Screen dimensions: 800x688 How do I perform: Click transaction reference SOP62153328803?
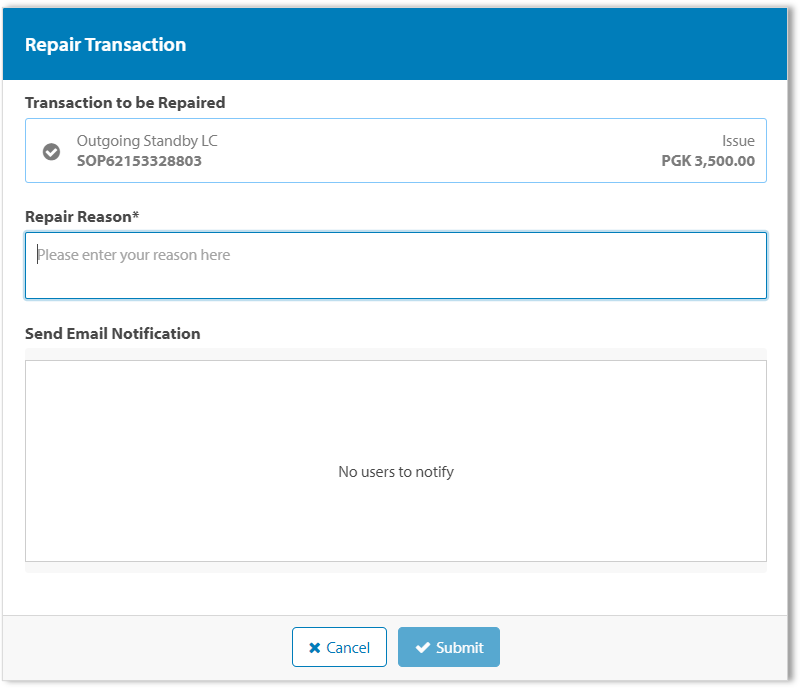(x=139, y=161)
